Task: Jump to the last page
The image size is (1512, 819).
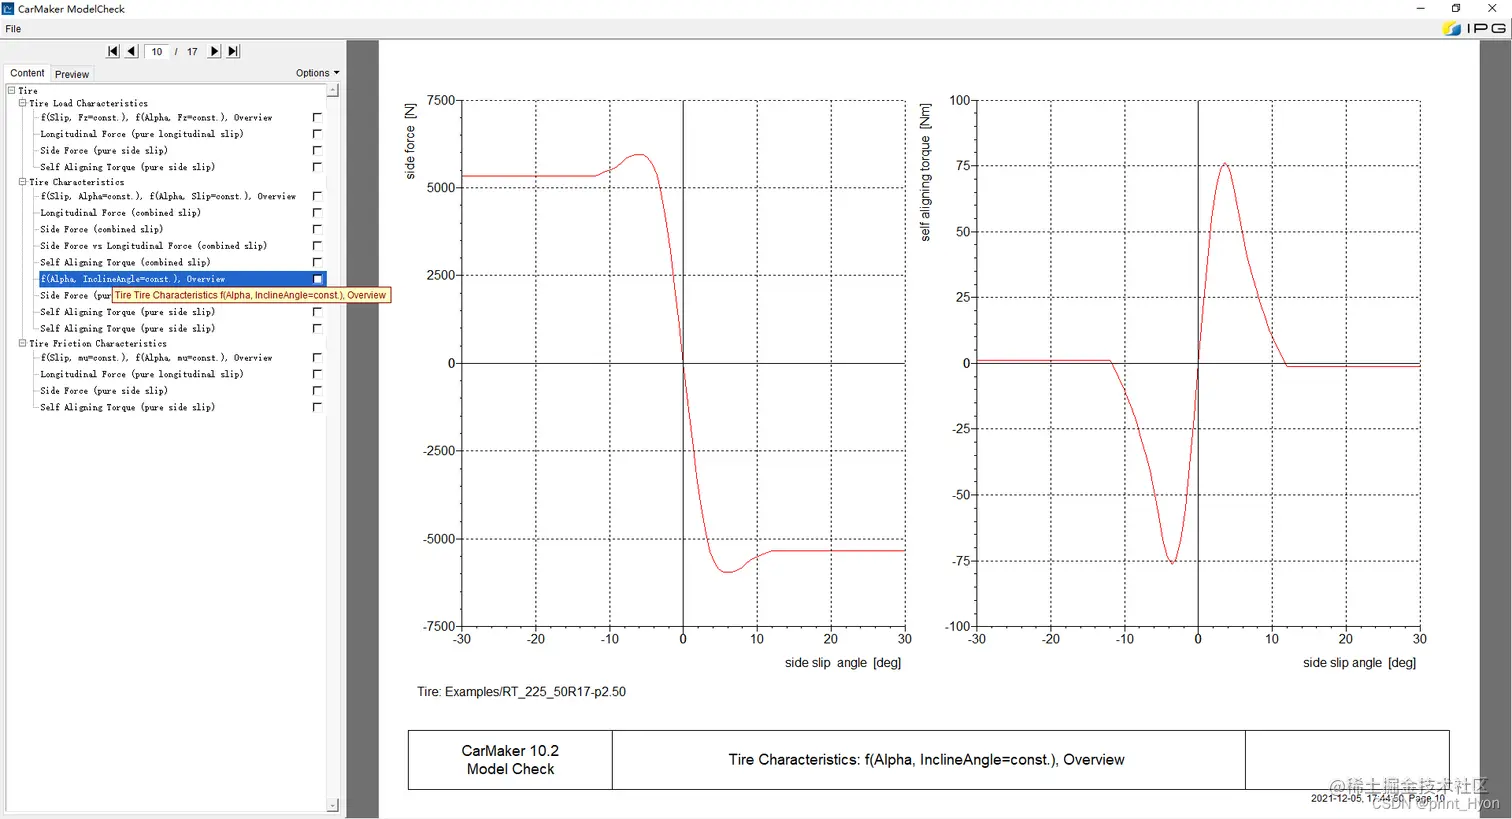Action: pos(233,51)
